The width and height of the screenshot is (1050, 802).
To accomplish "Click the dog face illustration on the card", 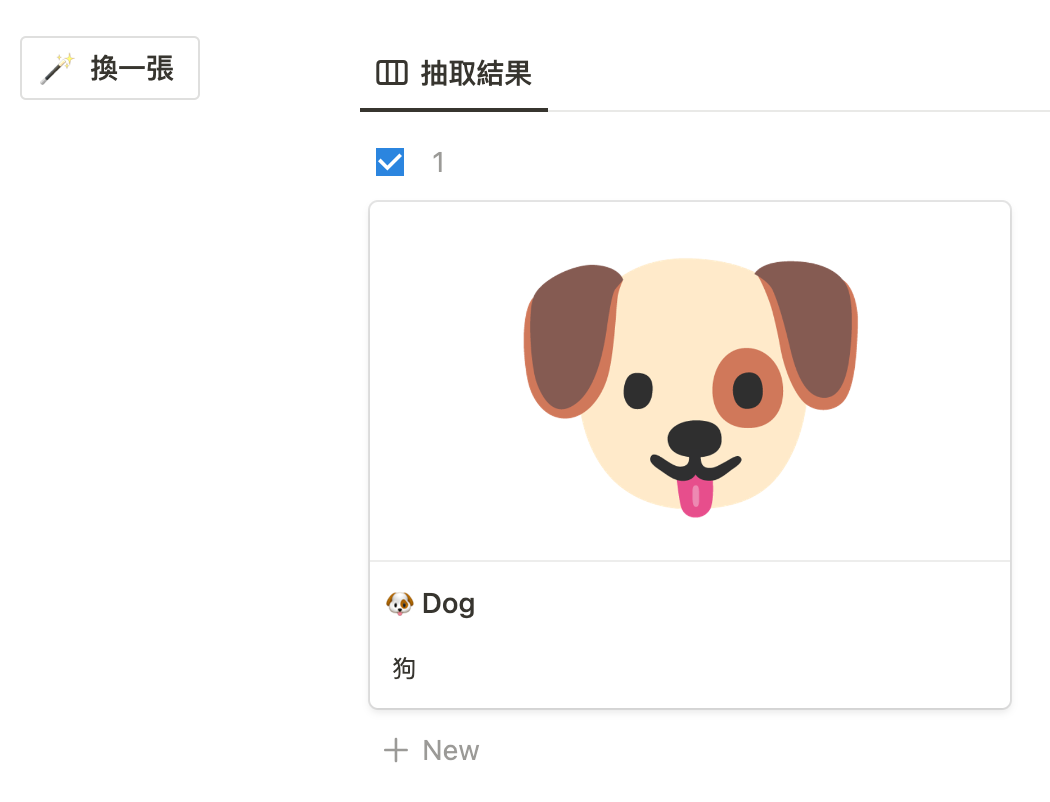I will 689,385.
